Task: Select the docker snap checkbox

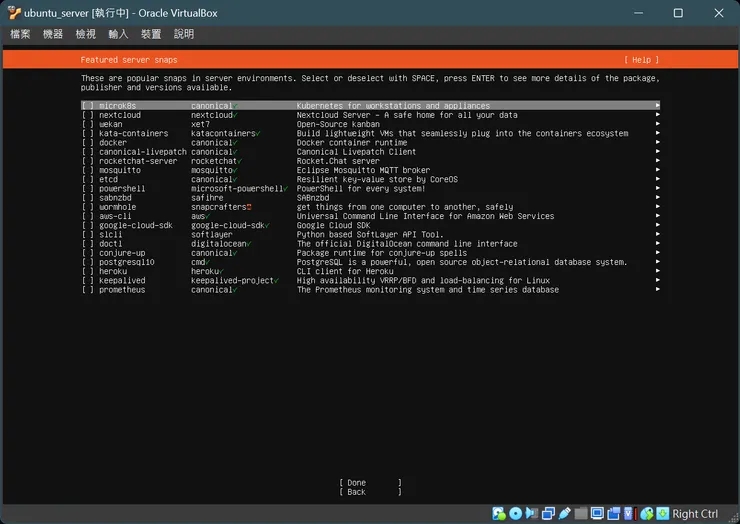Action: click(x=88, y=143)
